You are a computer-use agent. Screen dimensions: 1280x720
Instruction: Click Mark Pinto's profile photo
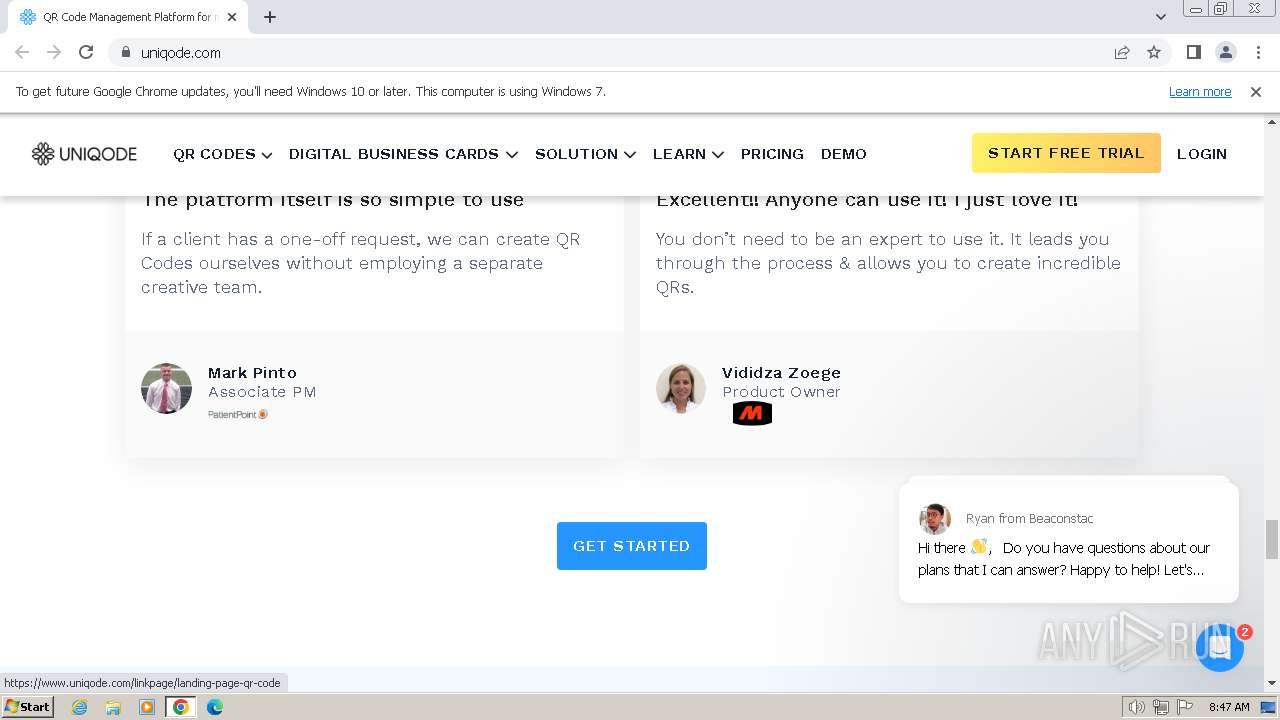[166, 388]
